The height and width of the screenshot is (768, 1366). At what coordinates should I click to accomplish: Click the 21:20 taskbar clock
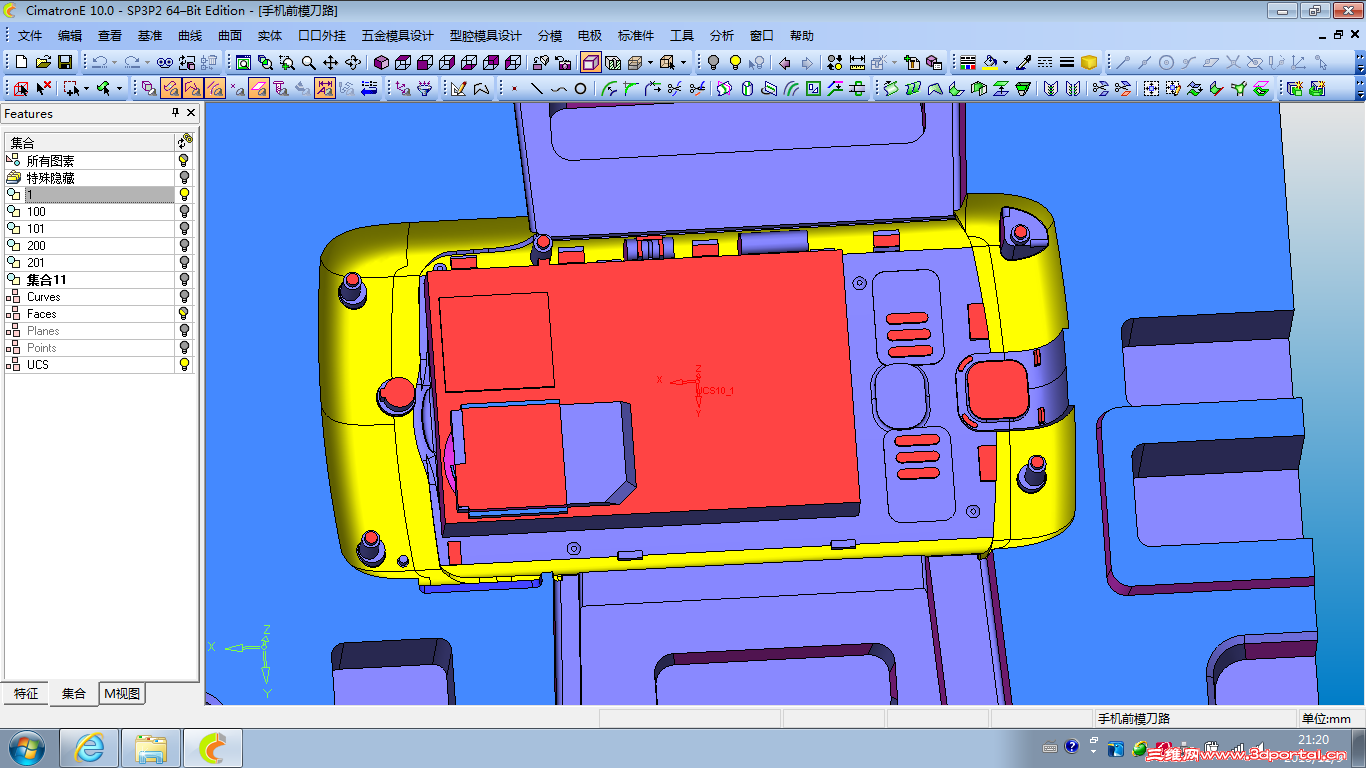pos(1313,740)
